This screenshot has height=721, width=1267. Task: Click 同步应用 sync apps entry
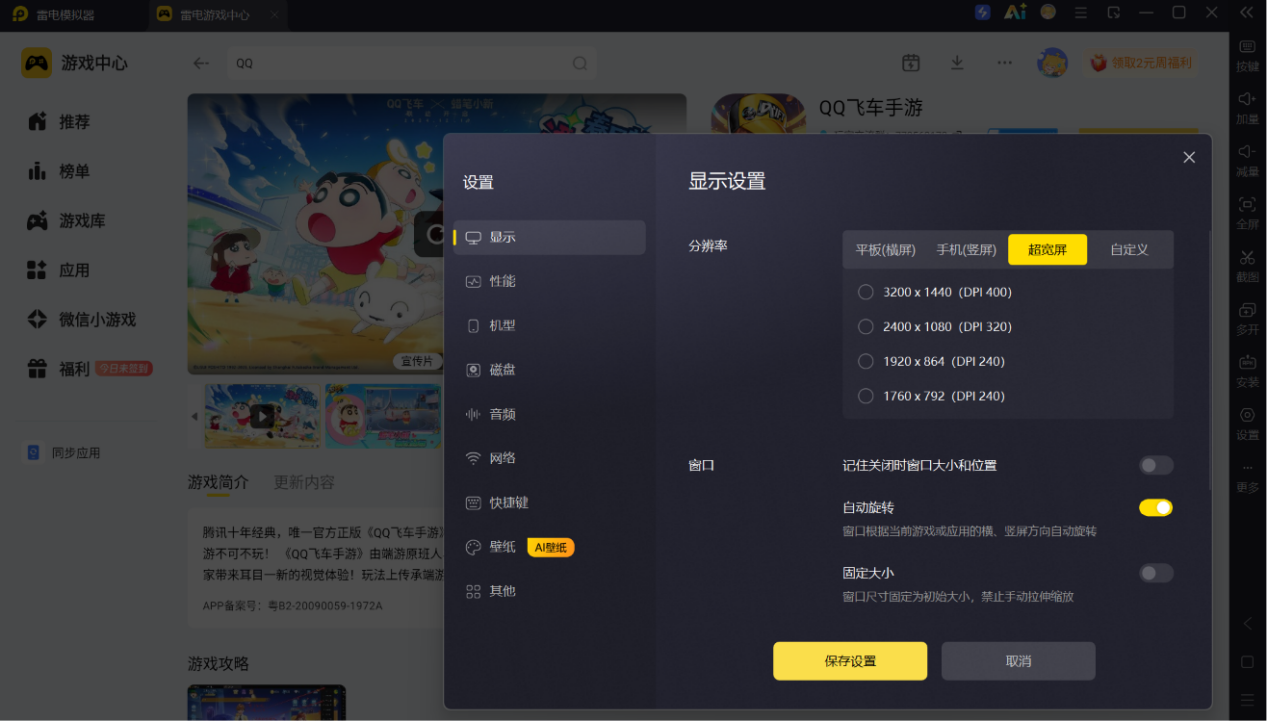point(64,453)
